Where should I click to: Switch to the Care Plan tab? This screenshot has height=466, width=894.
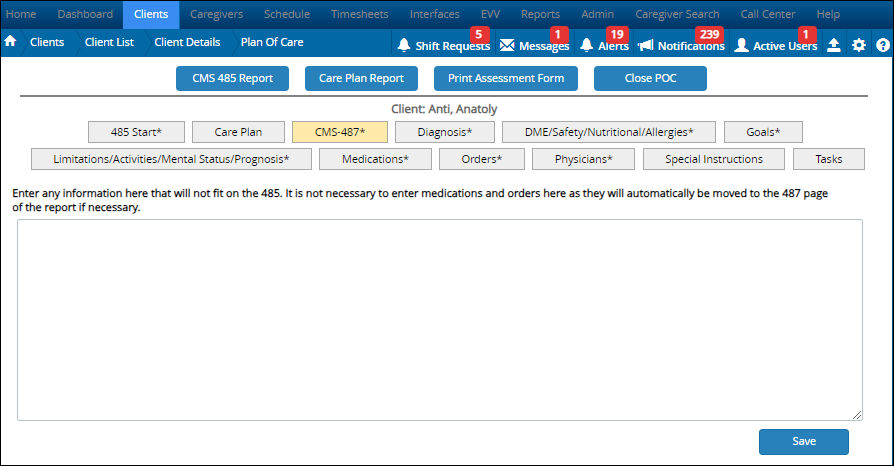tap(238, 132)
